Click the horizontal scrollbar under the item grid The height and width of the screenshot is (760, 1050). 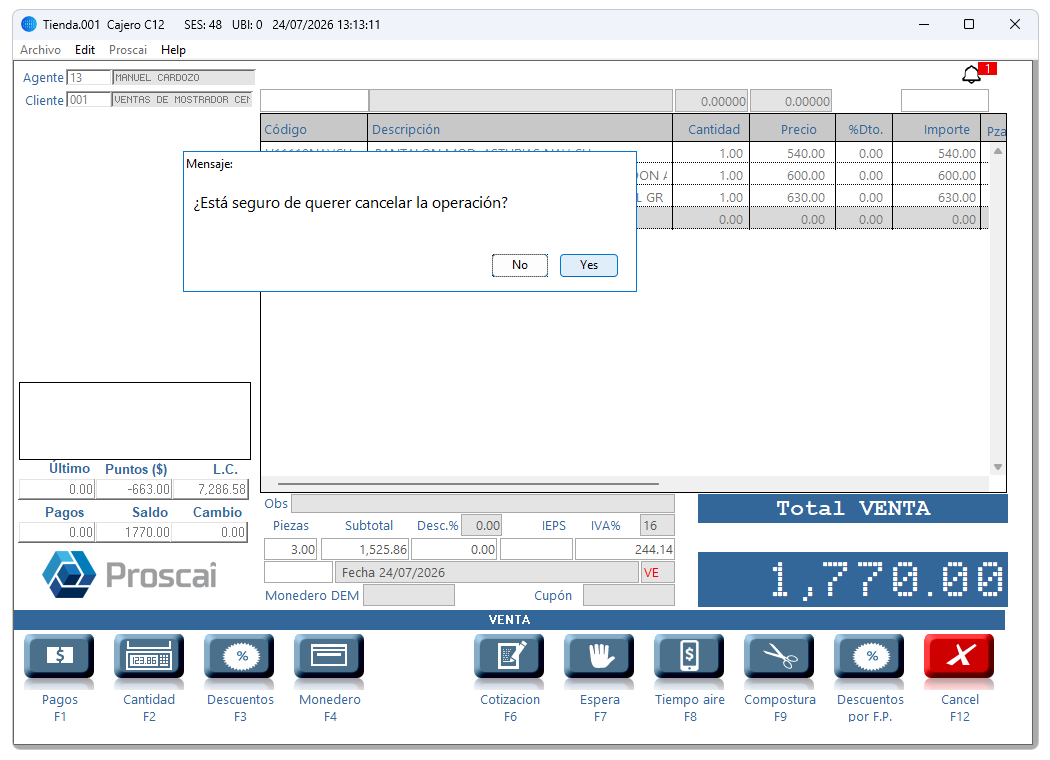point(468,483)
